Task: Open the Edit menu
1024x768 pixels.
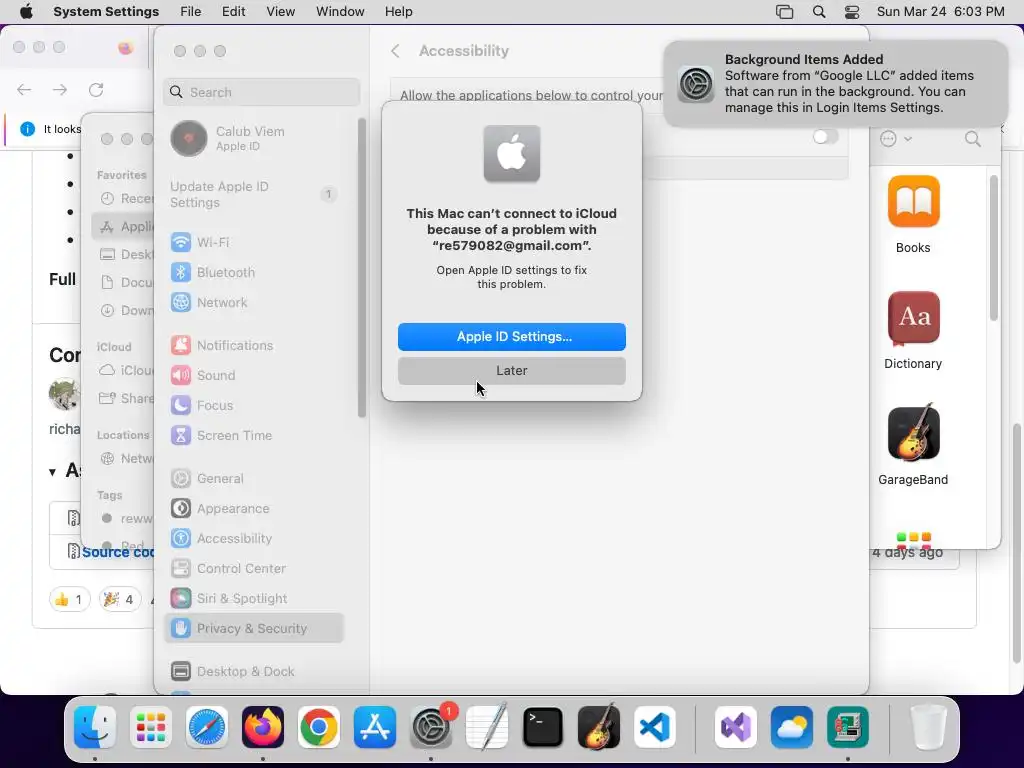Action: 234,12
